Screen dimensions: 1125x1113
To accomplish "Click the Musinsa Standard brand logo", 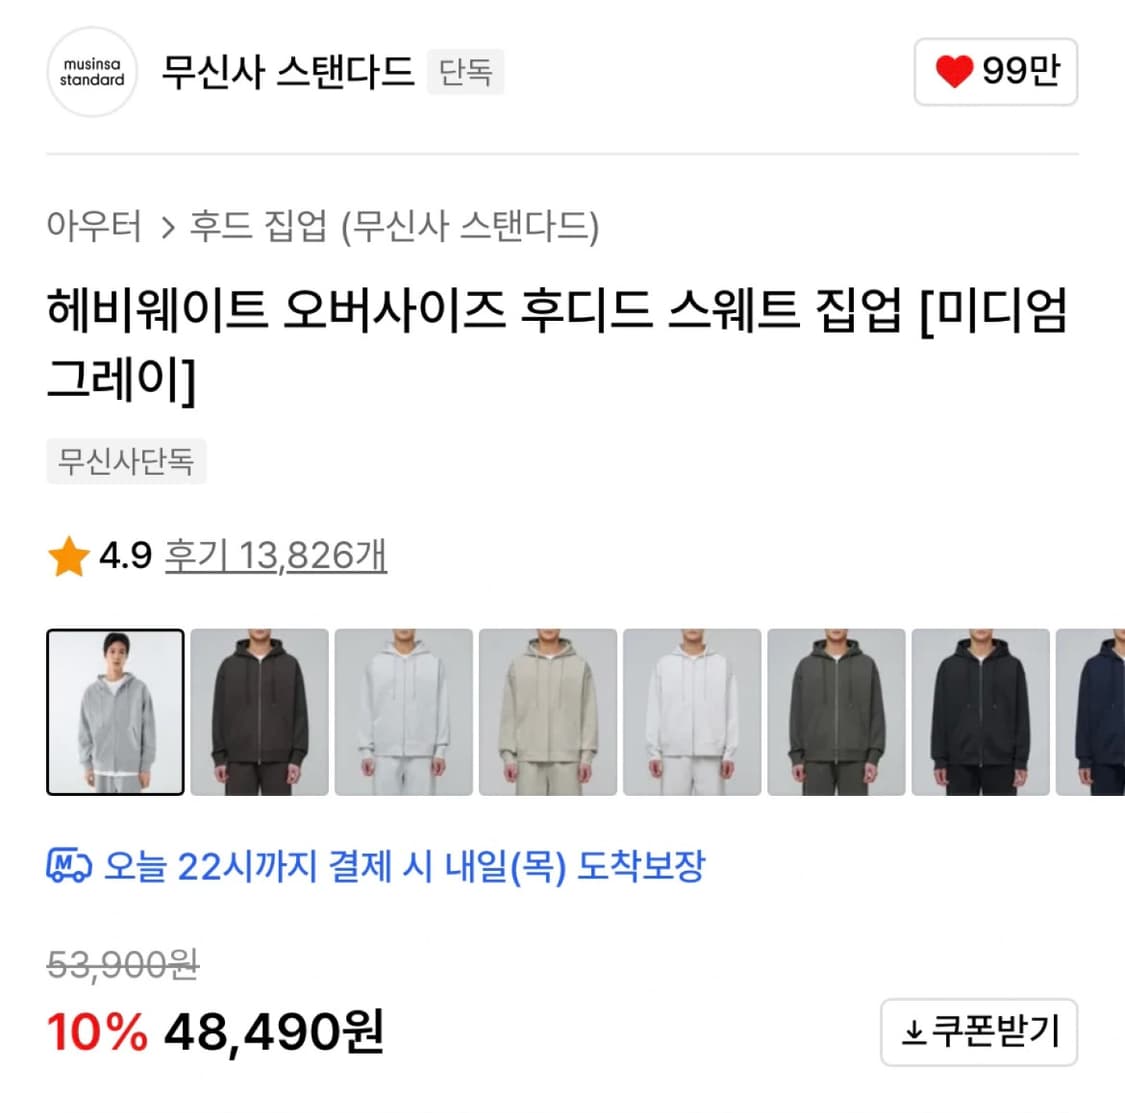I will click(x=91, y=73).
